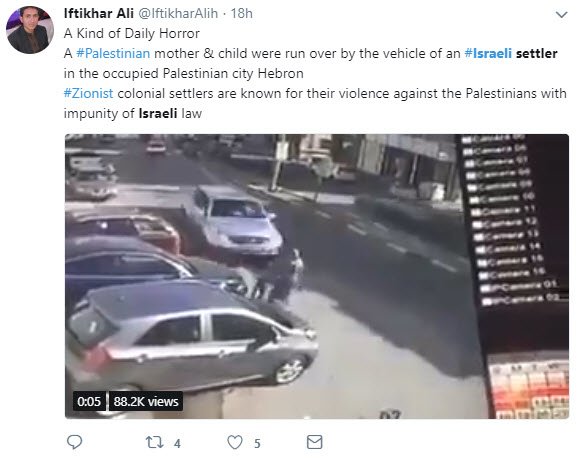This screenshot has width=579, height=460.
Task: Click the Iftikhar Ali display name
Action: pyautogui.click(x=99, y=13)
